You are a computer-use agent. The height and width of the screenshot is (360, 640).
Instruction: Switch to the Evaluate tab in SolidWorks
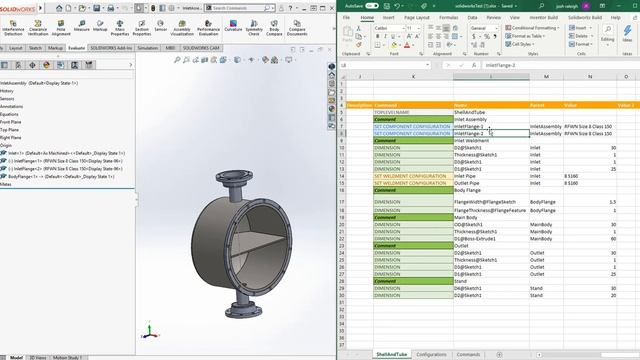click(x=76, y=48)
